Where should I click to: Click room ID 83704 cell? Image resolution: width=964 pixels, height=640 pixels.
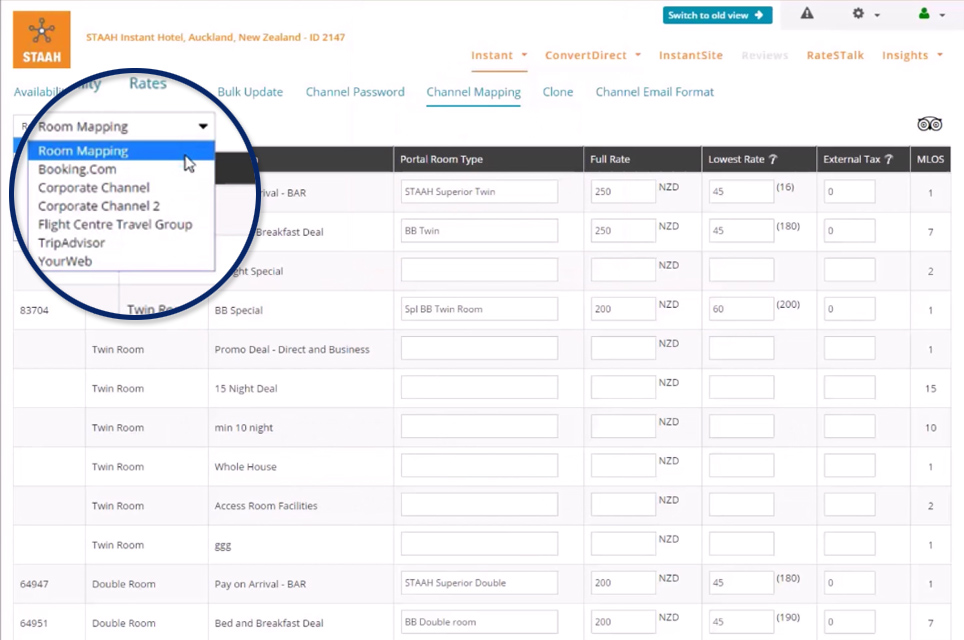pyautogui.click(x=34, y=310)
